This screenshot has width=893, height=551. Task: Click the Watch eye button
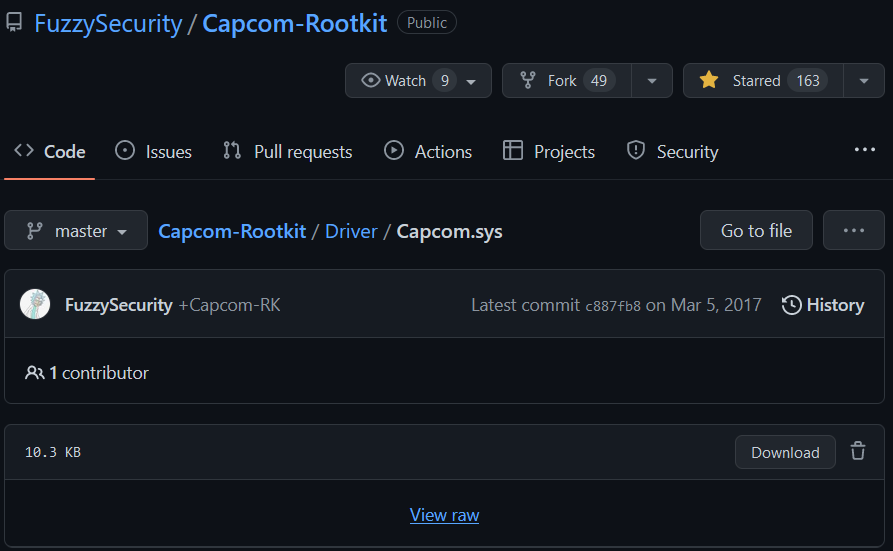pyautogui.click(x=418, y=80)
